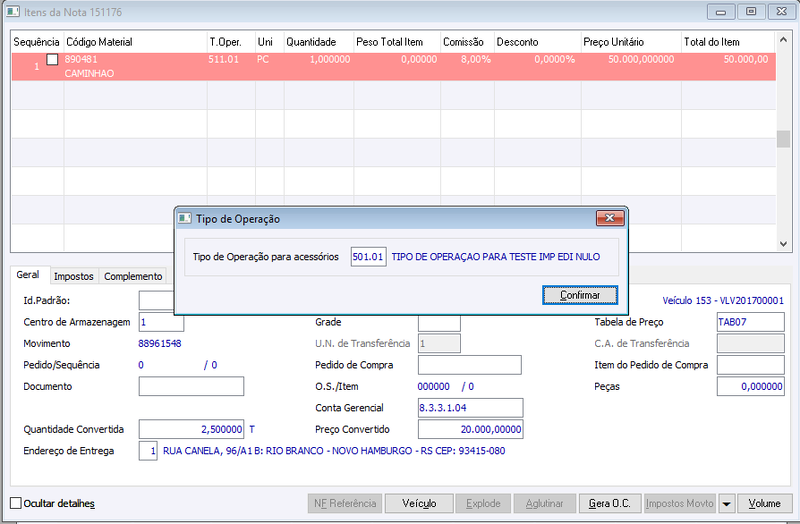800x524 pixels.
Task: Click the Pedido de Compra input field
Action: pos(470,365)
